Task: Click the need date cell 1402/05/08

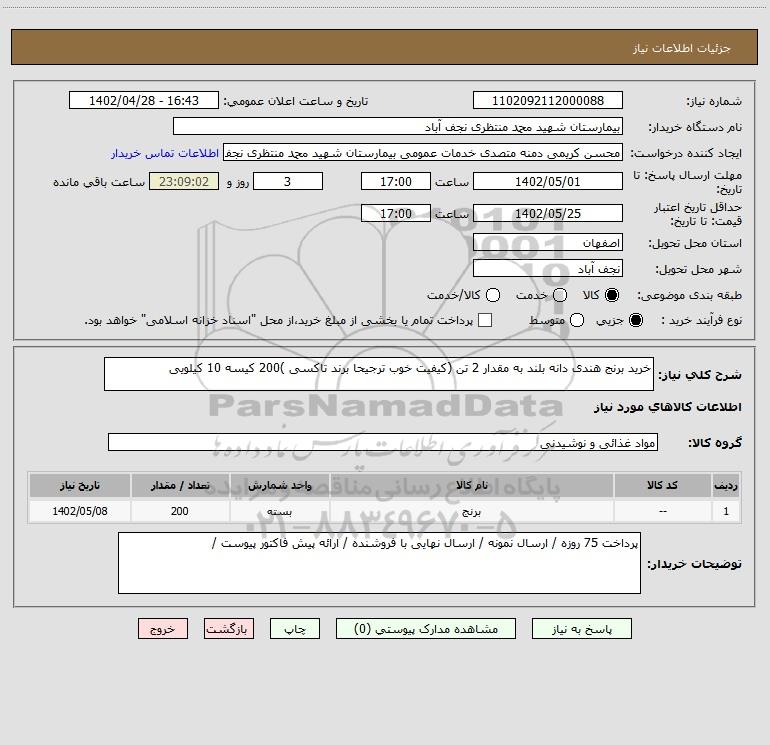Action: tap(80, 511)
